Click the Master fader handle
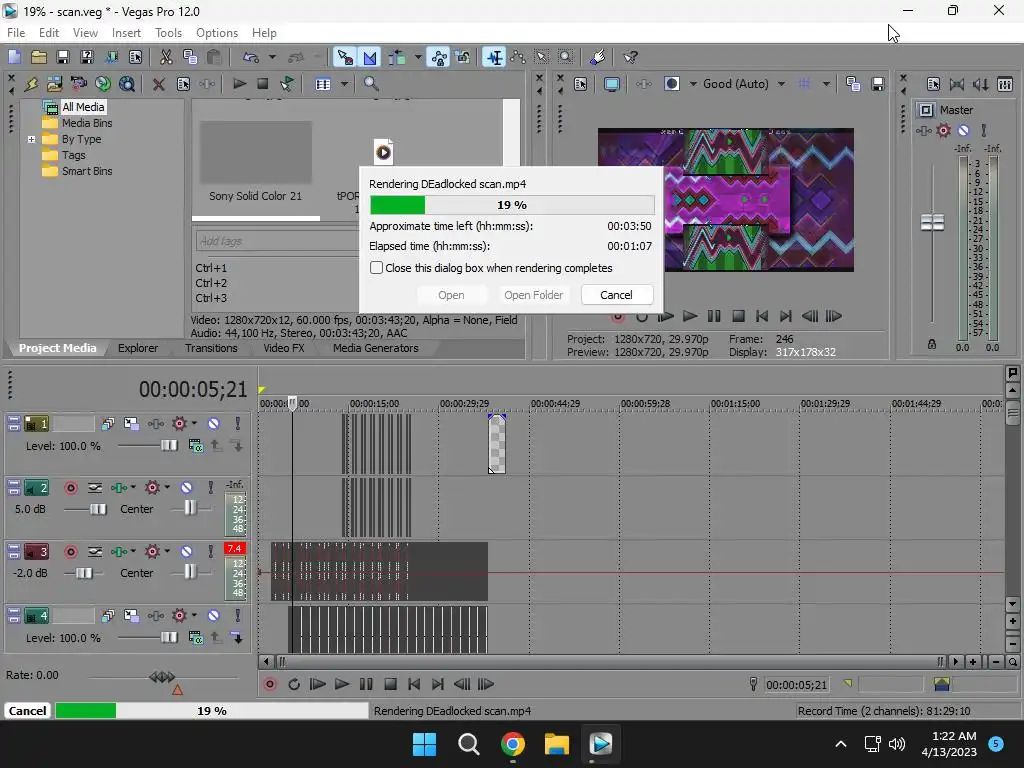This screenshot has height=768, width=1024. (932, 223)
